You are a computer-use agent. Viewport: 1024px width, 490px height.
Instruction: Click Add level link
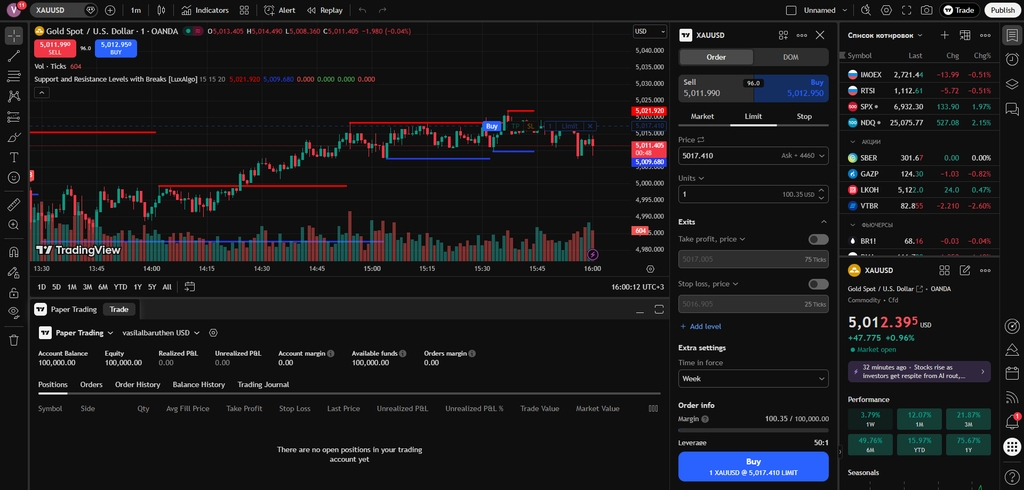pos(701,326)
